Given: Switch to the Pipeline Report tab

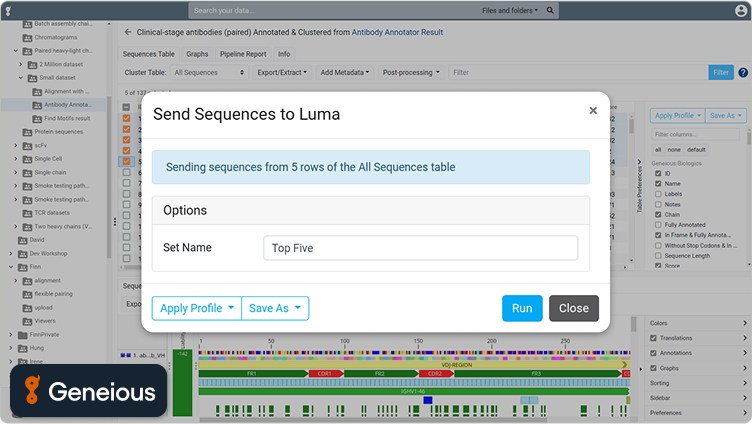Looking at the screenshot, I should (x=242, y=54).
